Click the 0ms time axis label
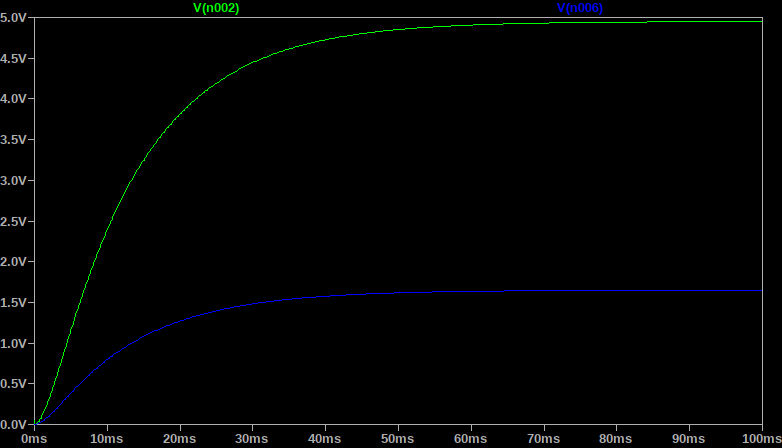The image size is (782, 448). point(34,439)
